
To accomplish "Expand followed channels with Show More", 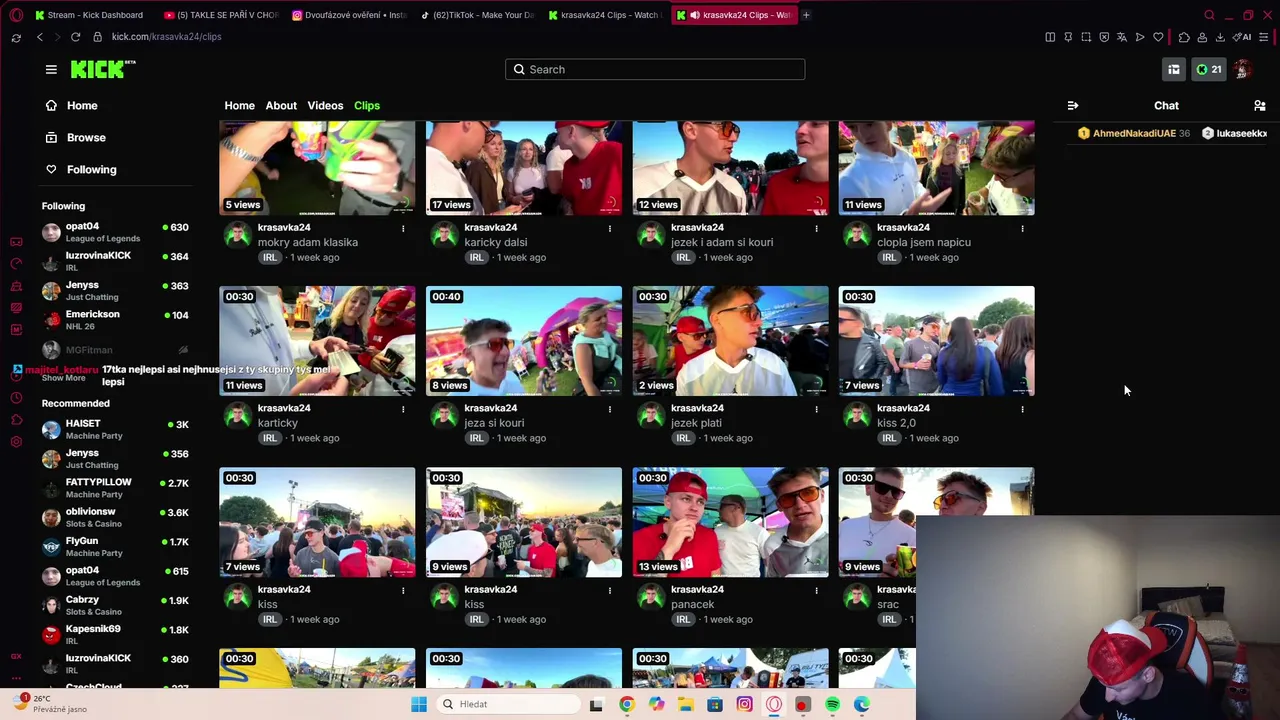I will (x=63, y=378).
